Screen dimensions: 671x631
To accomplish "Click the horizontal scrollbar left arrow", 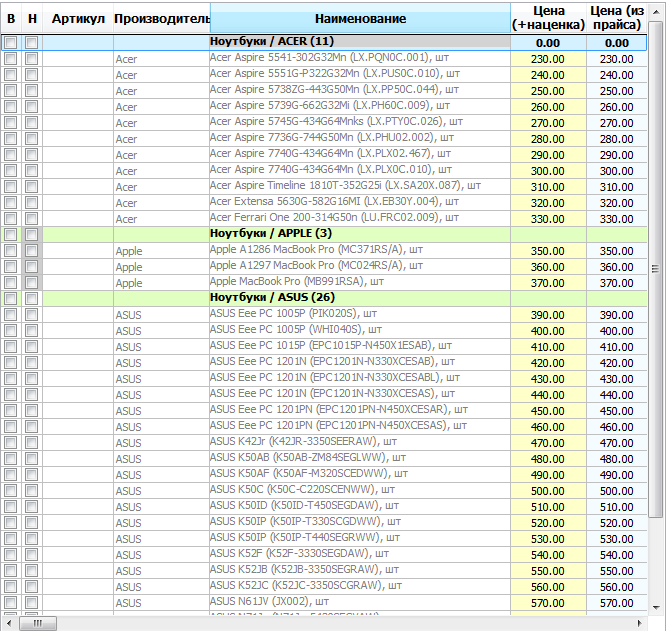I will point(9,623).
